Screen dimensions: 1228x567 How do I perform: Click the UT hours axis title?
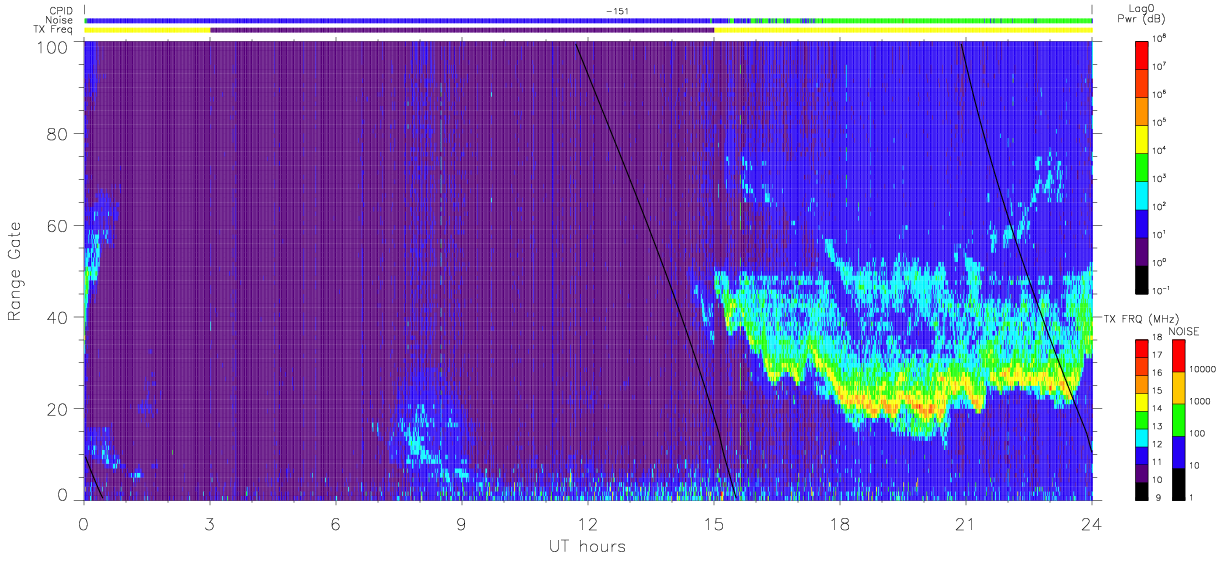coord(587,547)
